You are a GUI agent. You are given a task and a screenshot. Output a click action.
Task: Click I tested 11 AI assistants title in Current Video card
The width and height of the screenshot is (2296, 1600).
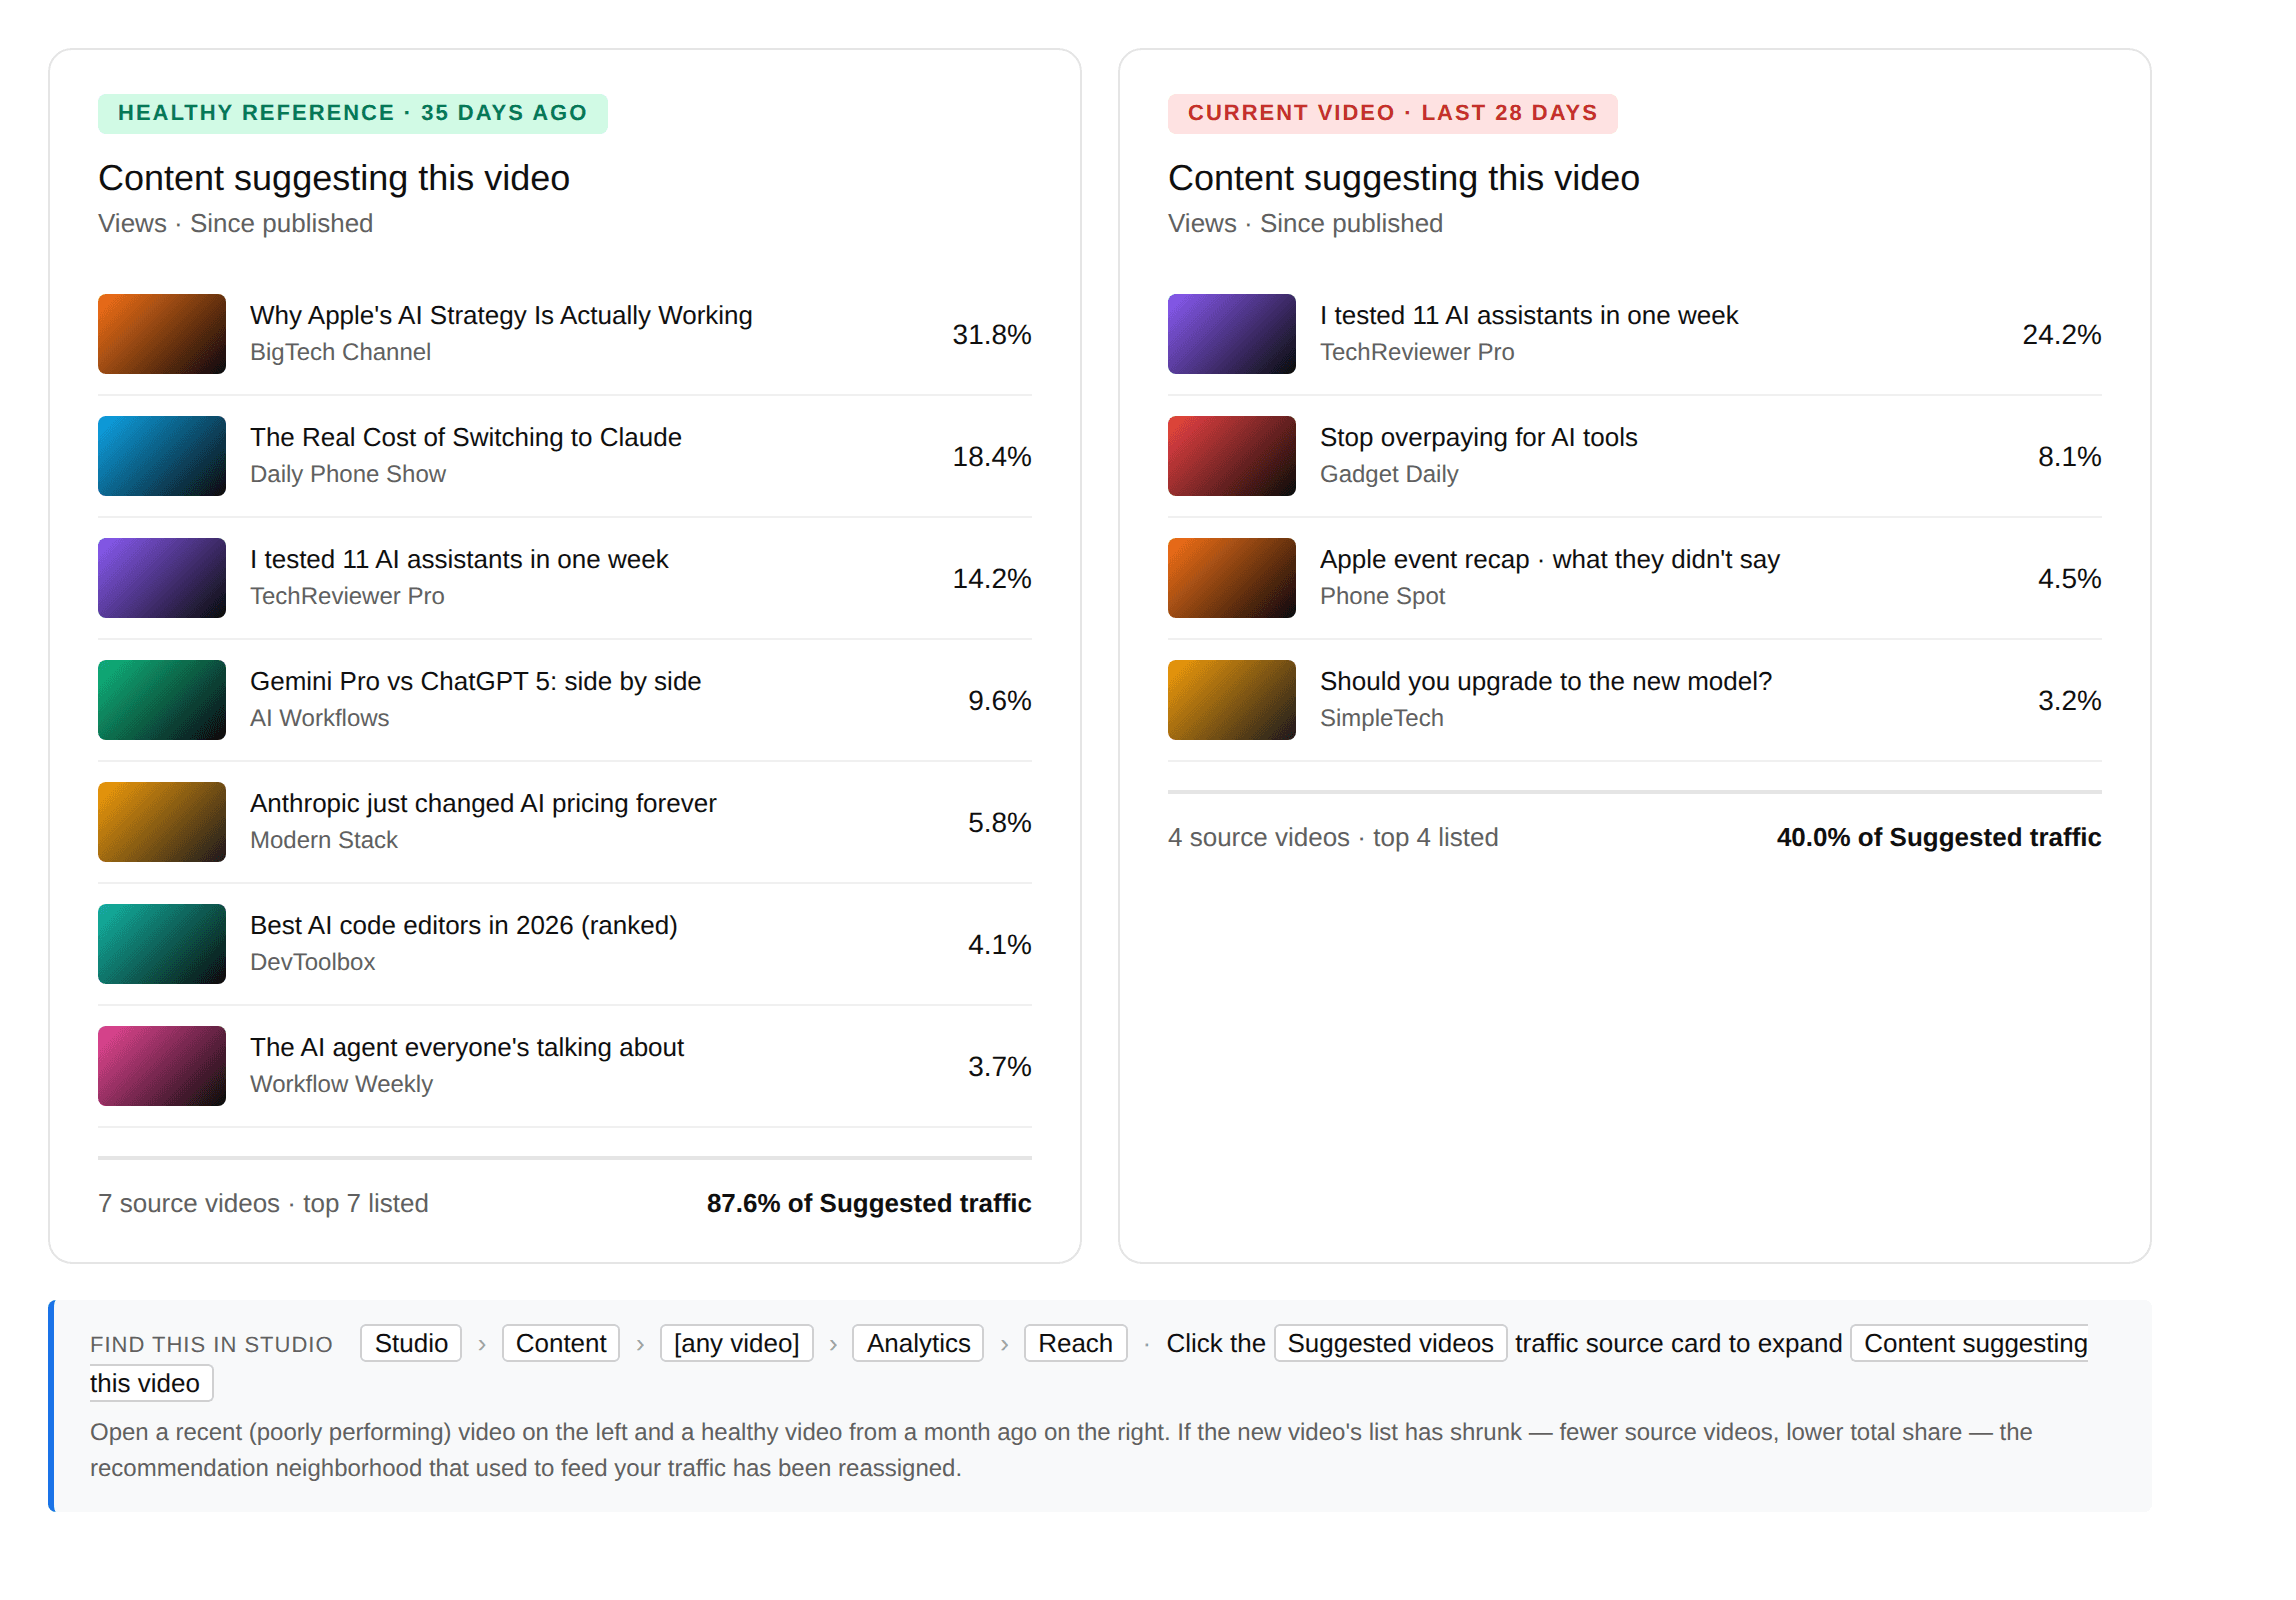pos(1529,315)
